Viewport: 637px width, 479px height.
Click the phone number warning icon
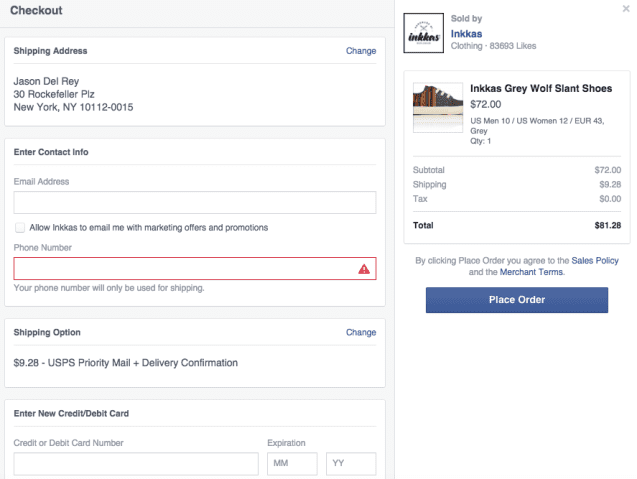364,269
